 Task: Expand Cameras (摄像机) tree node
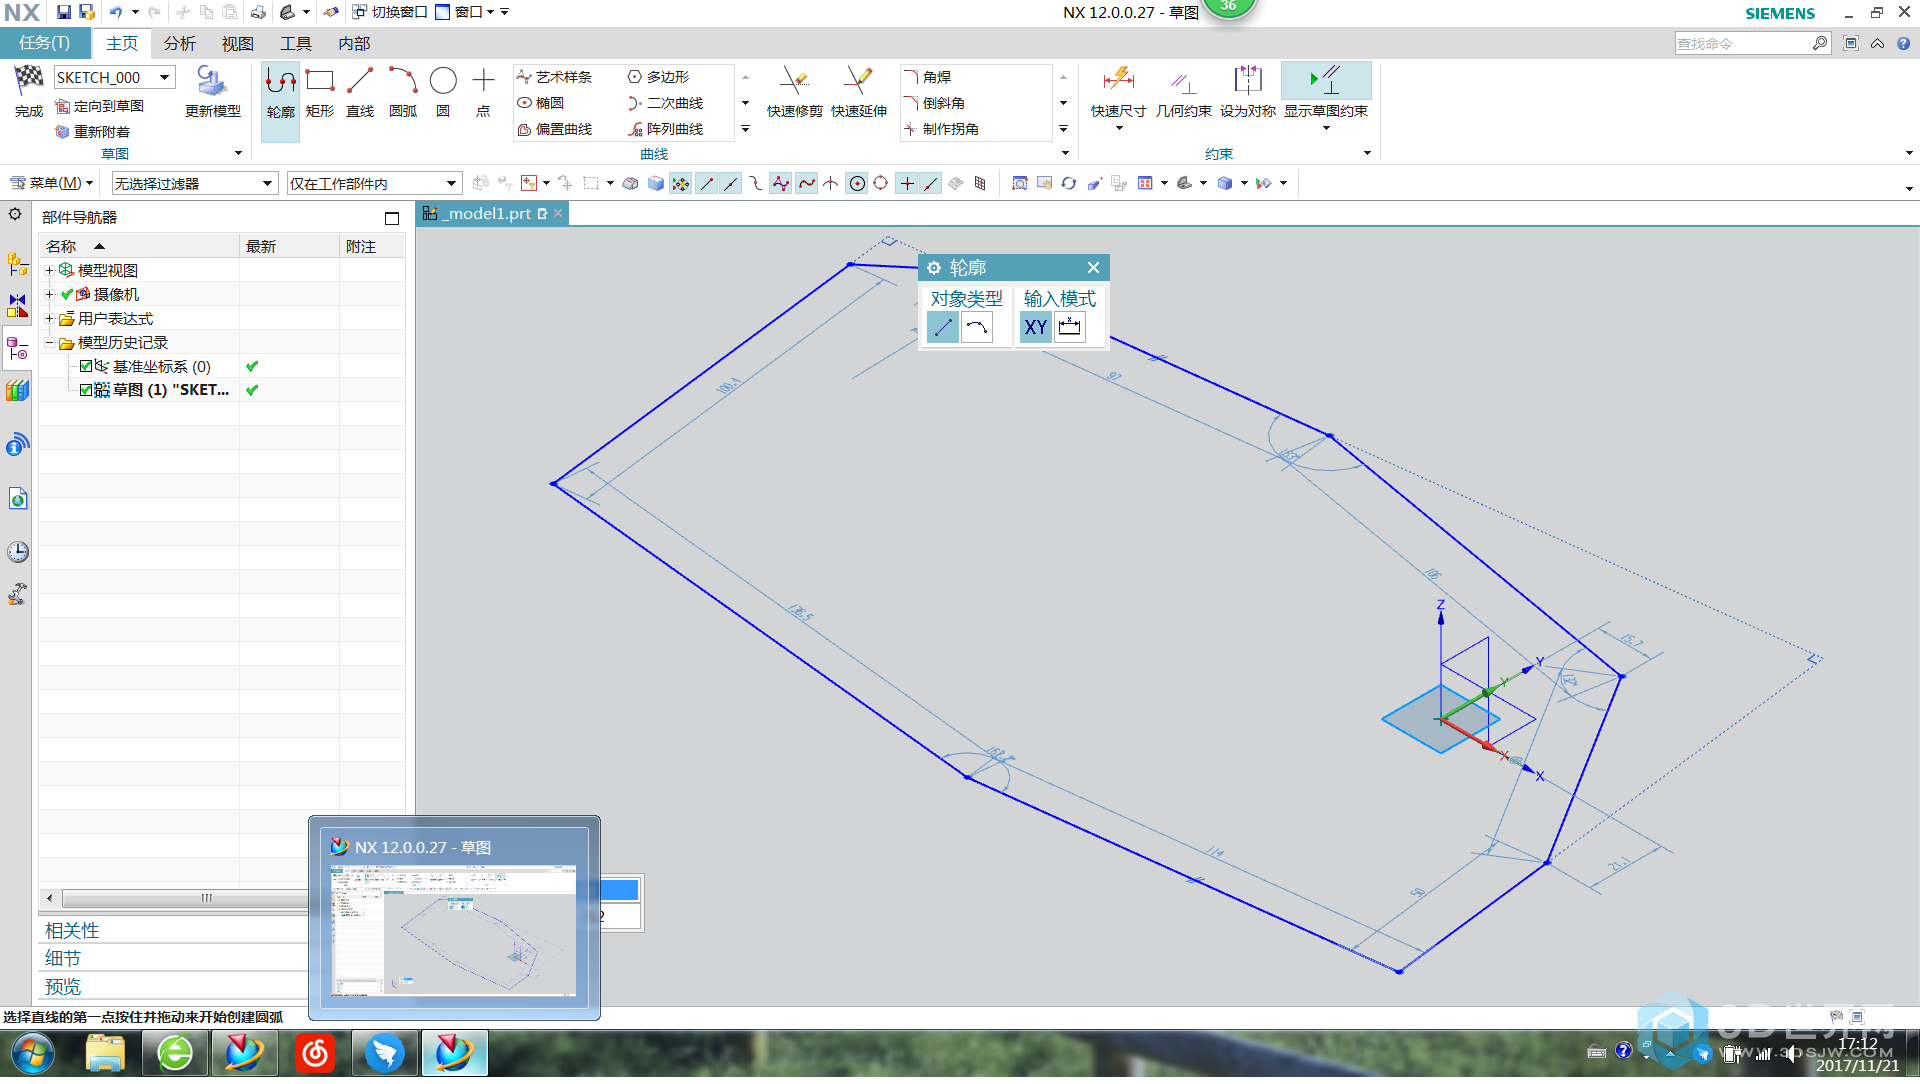49,294
